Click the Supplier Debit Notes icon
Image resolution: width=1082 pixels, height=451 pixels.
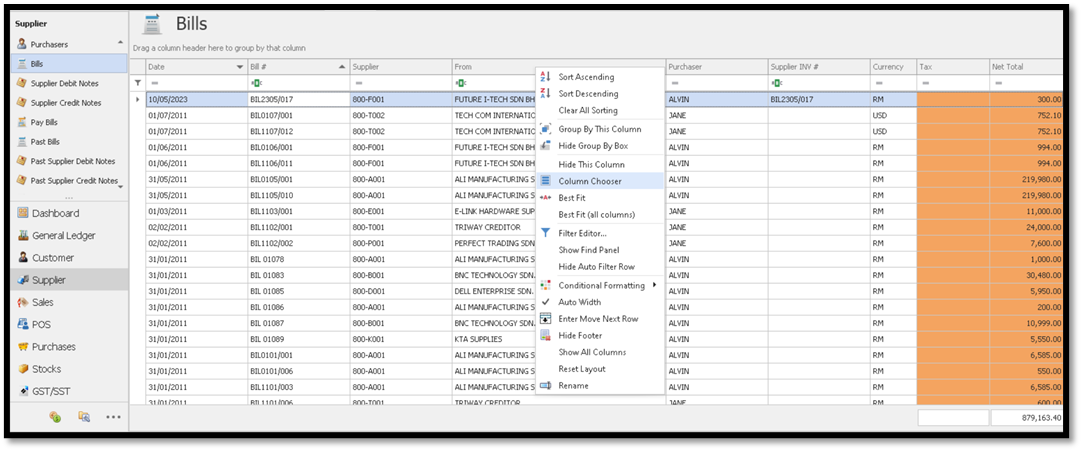[x=22, y=83]
